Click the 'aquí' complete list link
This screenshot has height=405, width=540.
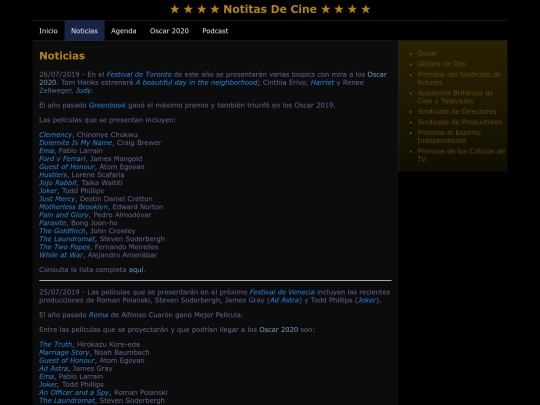click(x=136, y=270)
